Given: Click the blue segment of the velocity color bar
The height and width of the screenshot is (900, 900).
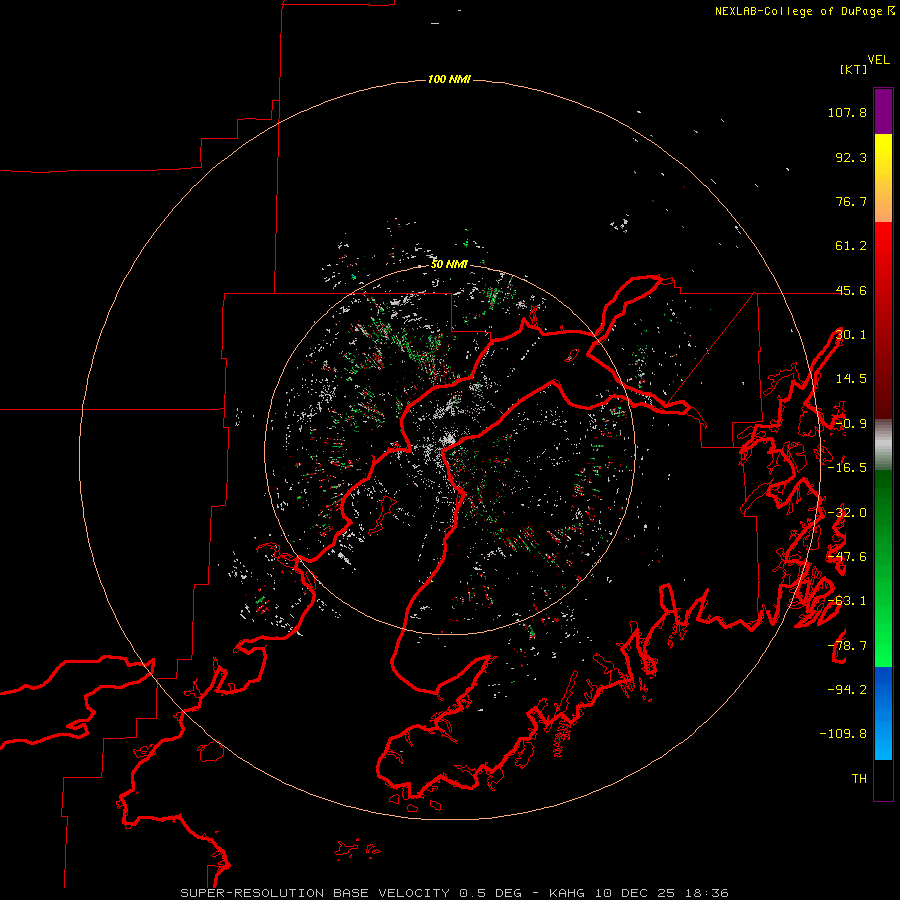Looking at the screenshot, I should pos(883,712).
